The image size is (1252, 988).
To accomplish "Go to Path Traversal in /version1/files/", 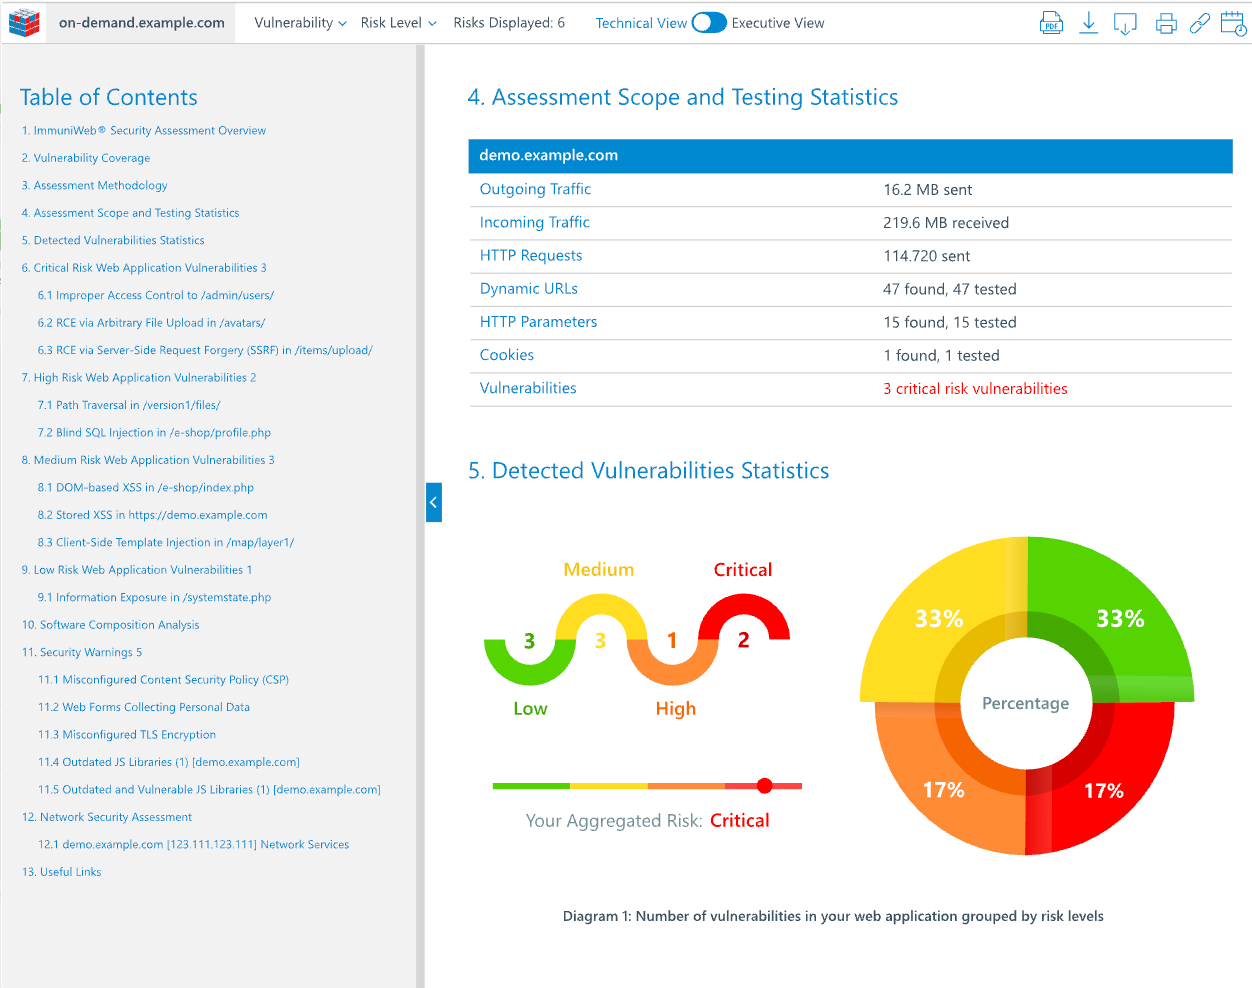I will (129, 405).
